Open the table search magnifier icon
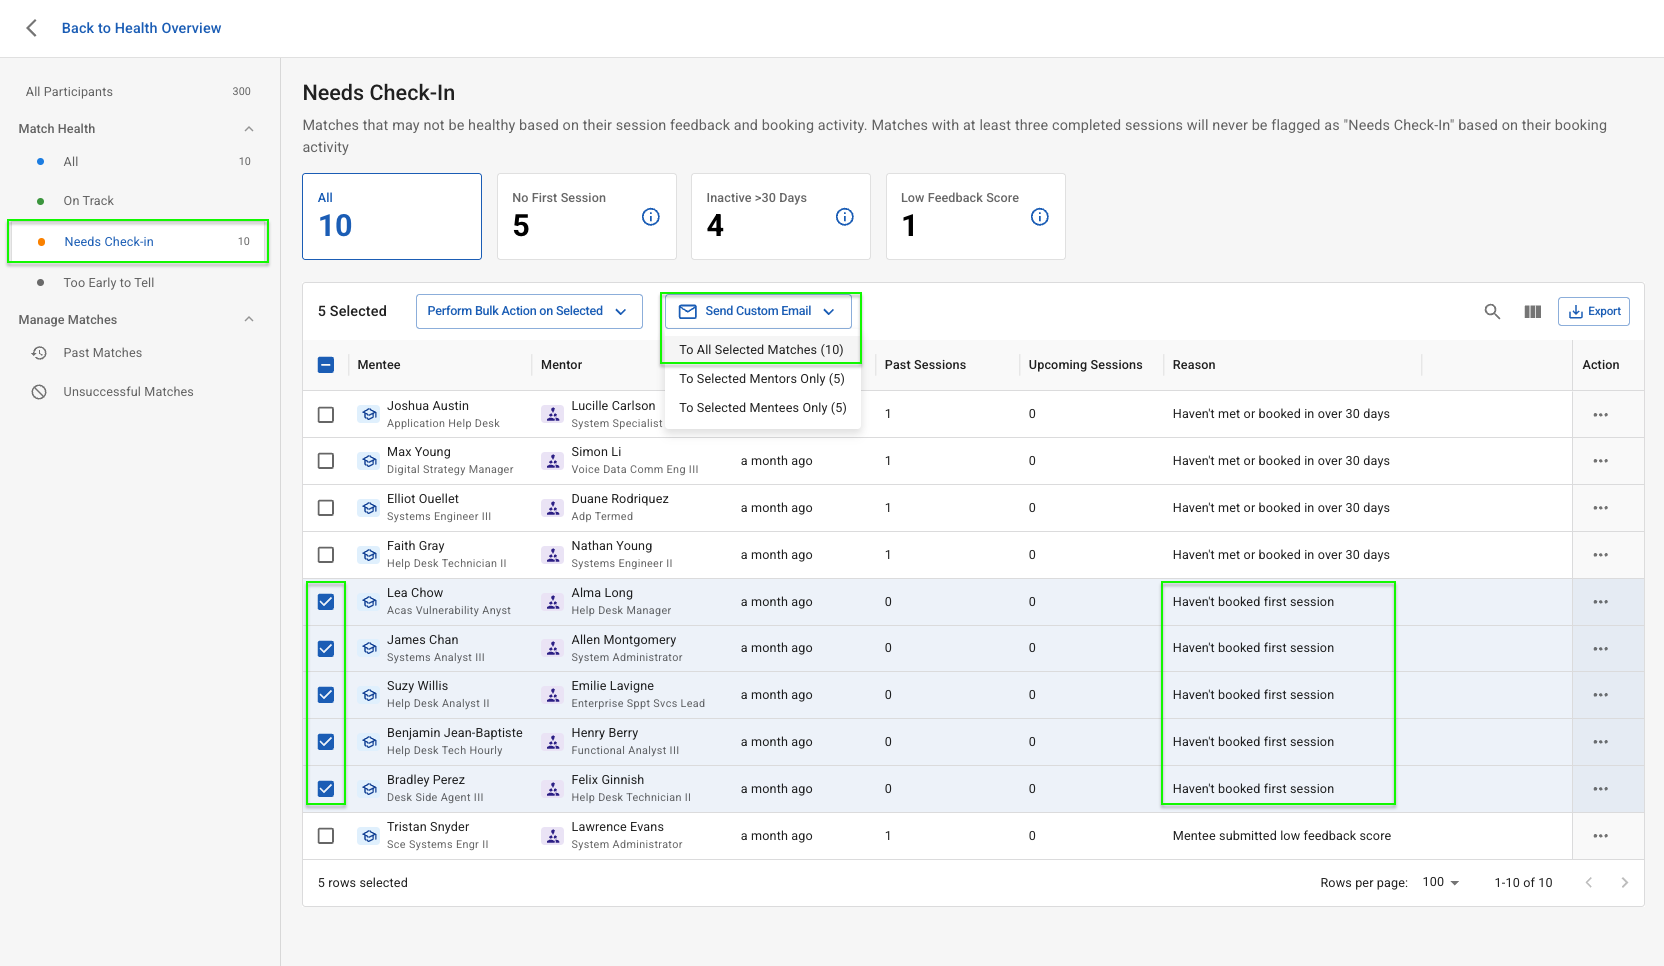Viewport: 1664px width, 966px height. click(x=1492, y=312)
